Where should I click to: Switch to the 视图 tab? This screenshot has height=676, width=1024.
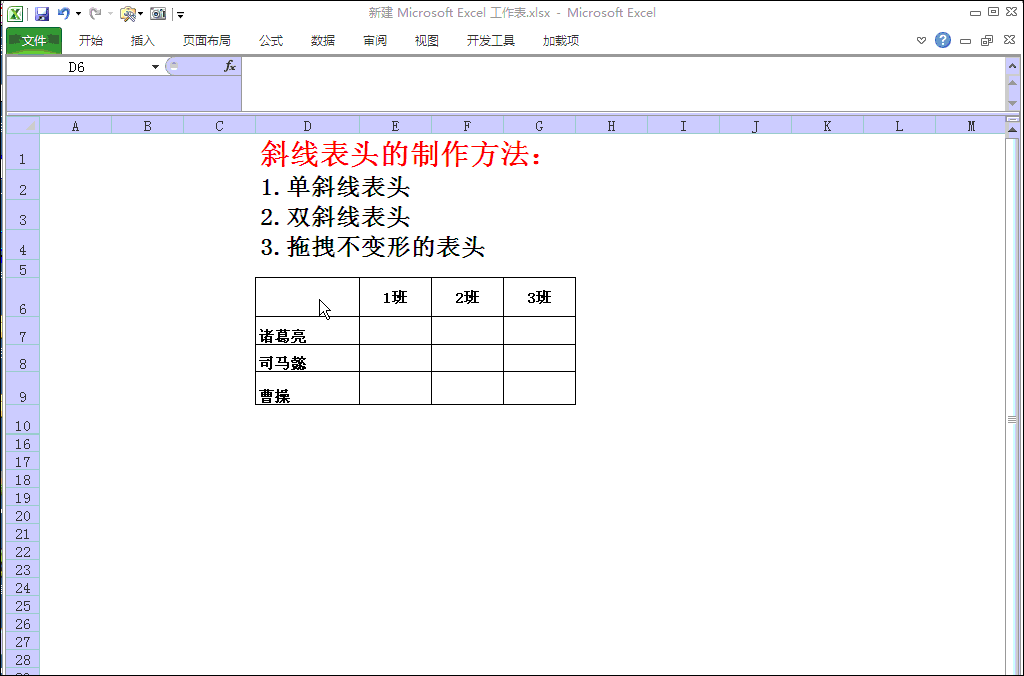click(x=426, y=40)
